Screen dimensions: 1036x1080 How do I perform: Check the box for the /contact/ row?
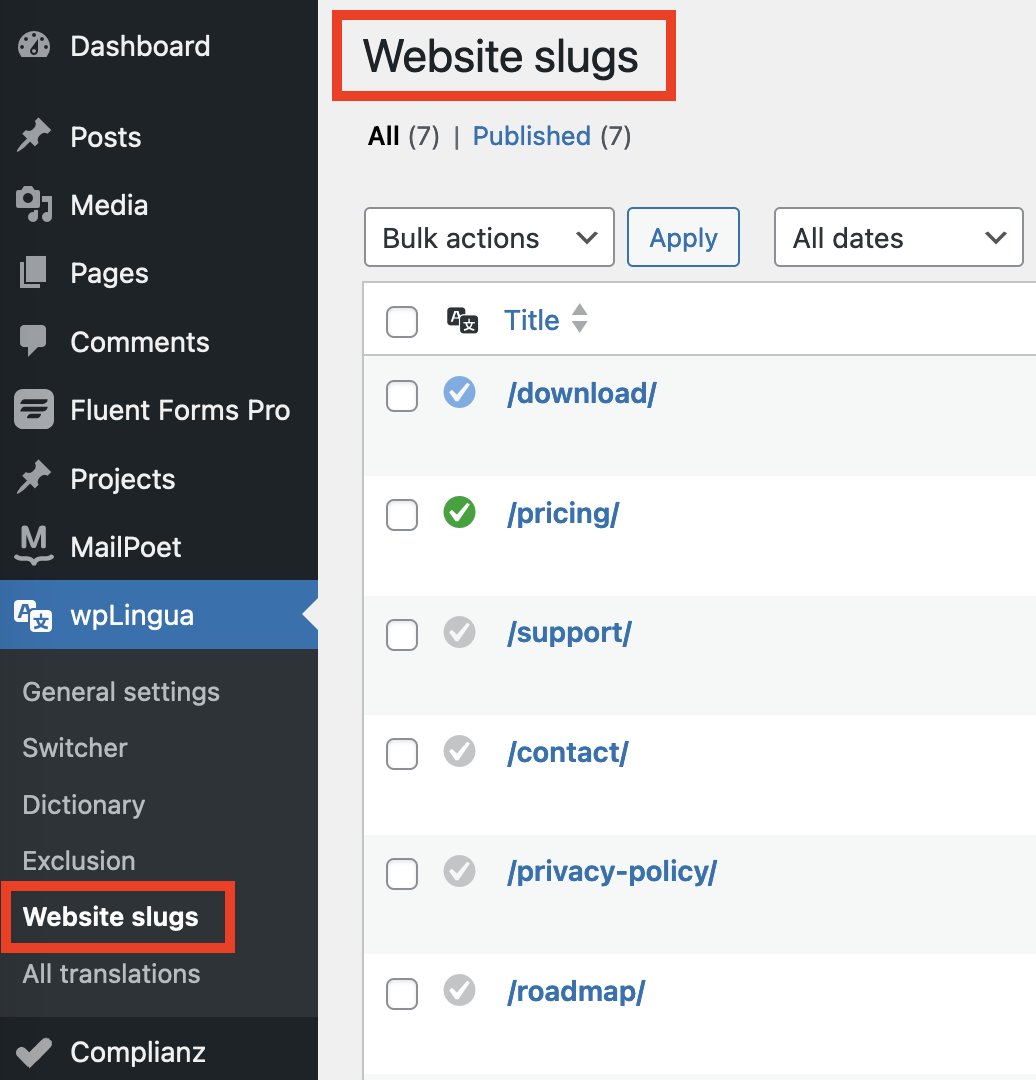402,754
